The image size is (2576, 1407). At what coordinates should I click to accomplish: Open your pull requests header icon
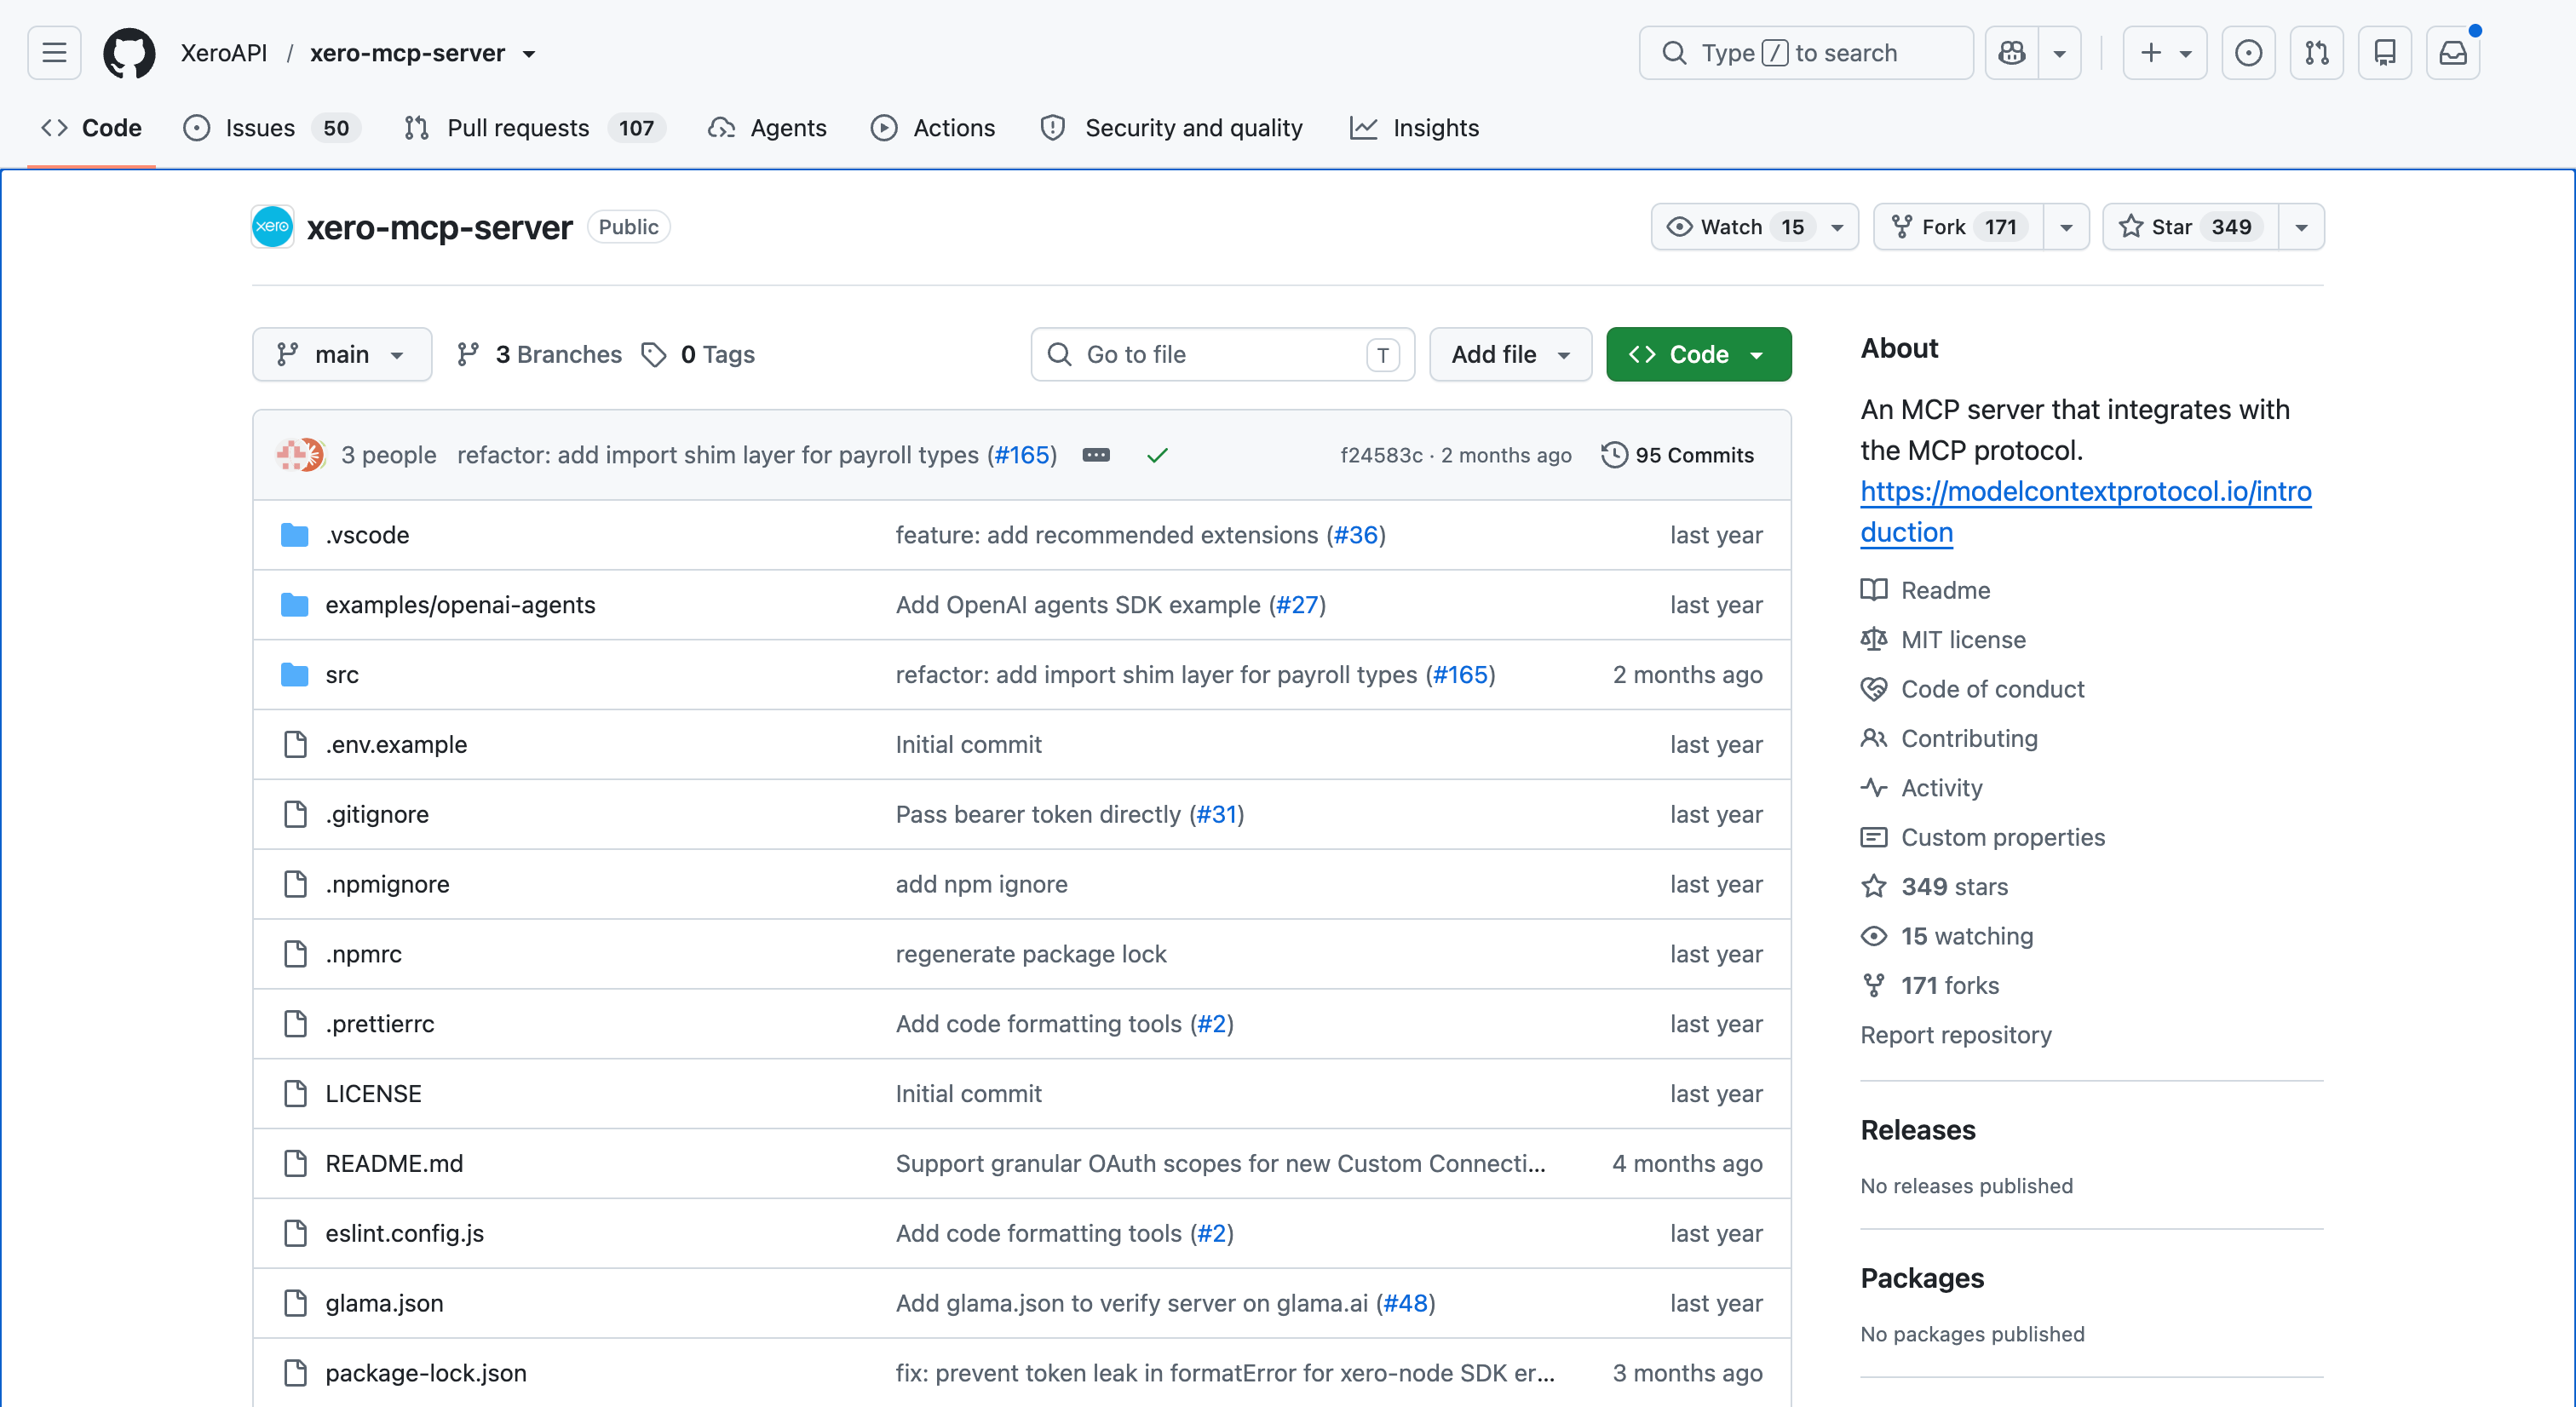point(2317,52)
